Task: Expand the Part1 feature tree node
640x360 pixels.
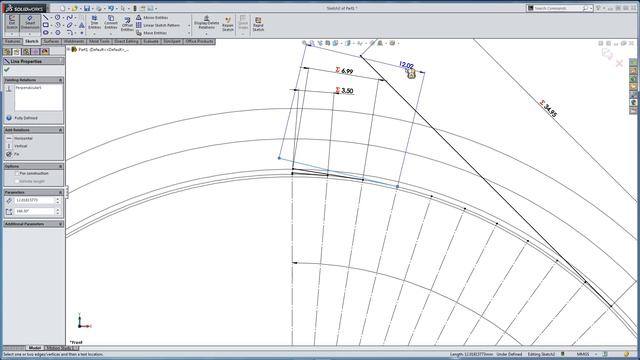Action: (69, 49)
